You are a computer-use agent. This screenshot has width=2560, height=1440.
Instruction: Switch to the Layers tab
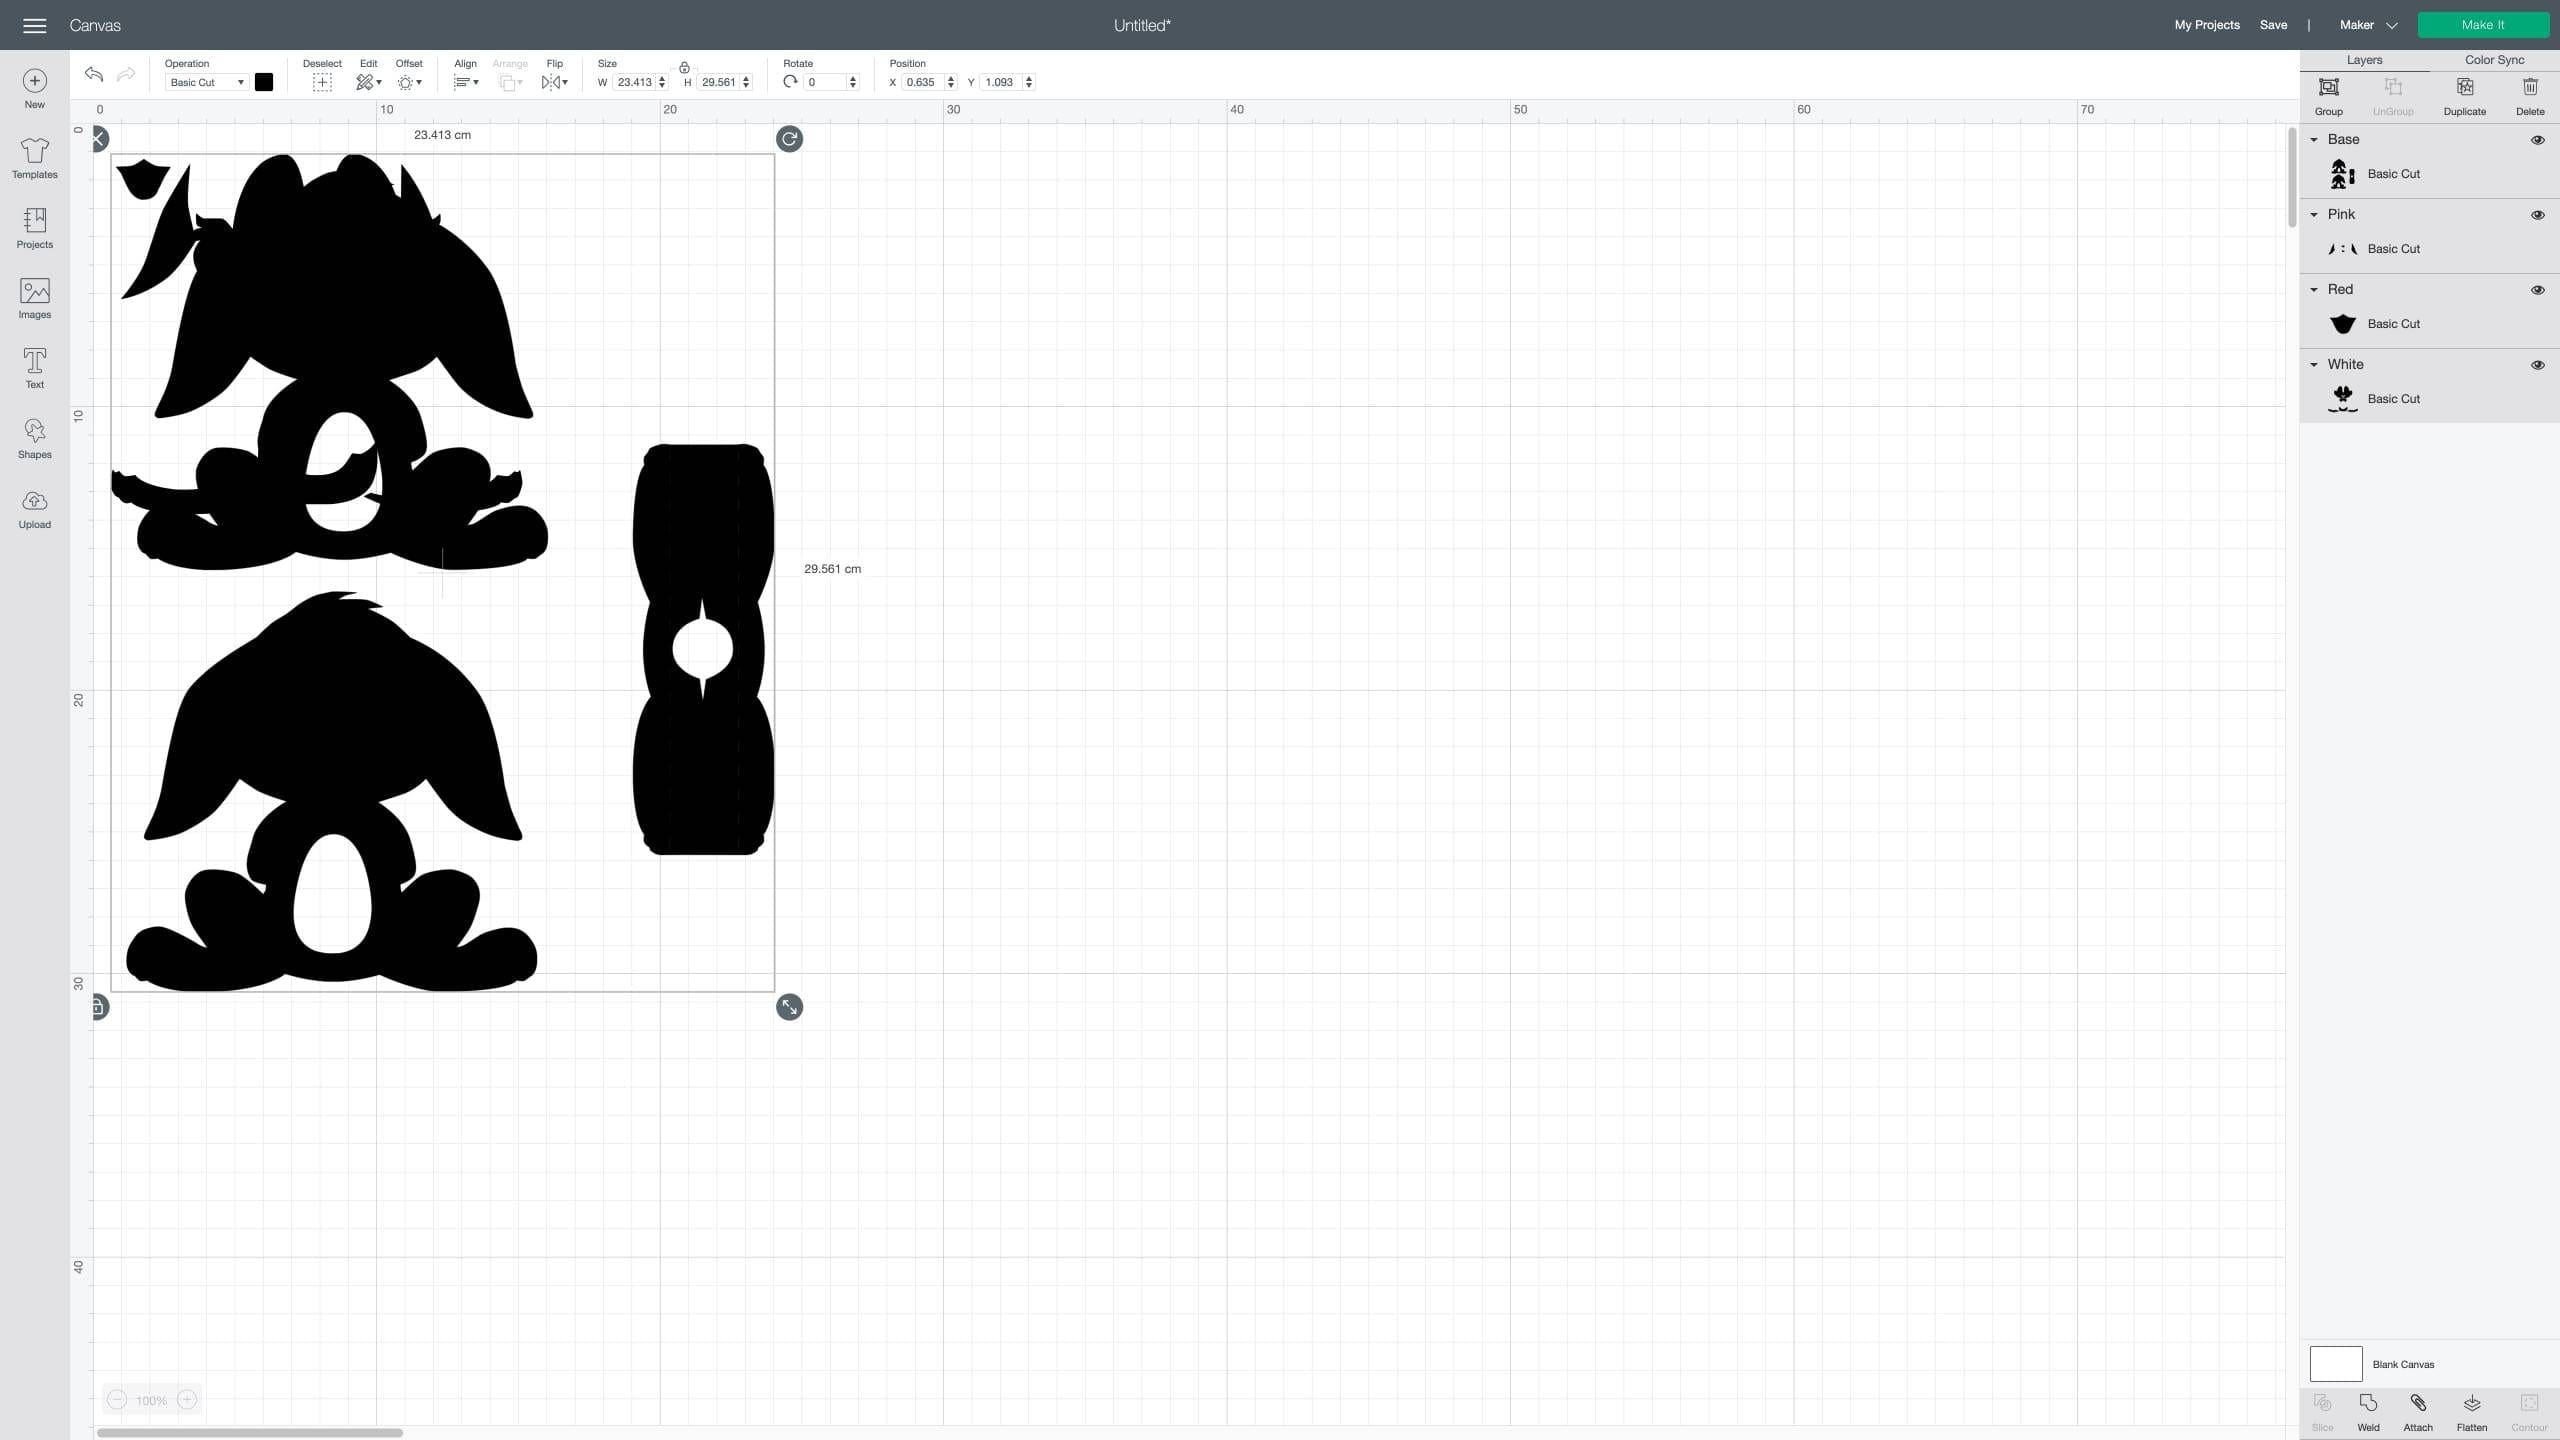(2364, 60)
